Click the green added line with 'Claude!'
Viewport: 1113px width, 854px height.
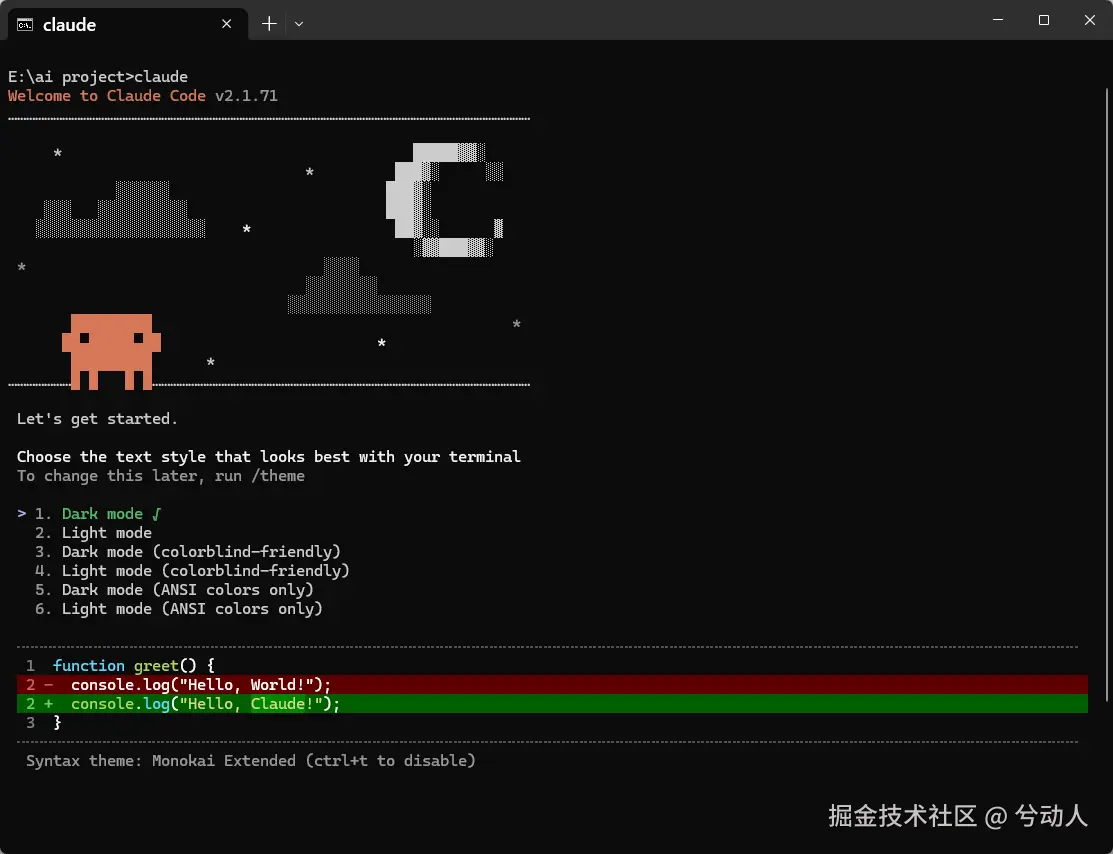pos(552,704)
